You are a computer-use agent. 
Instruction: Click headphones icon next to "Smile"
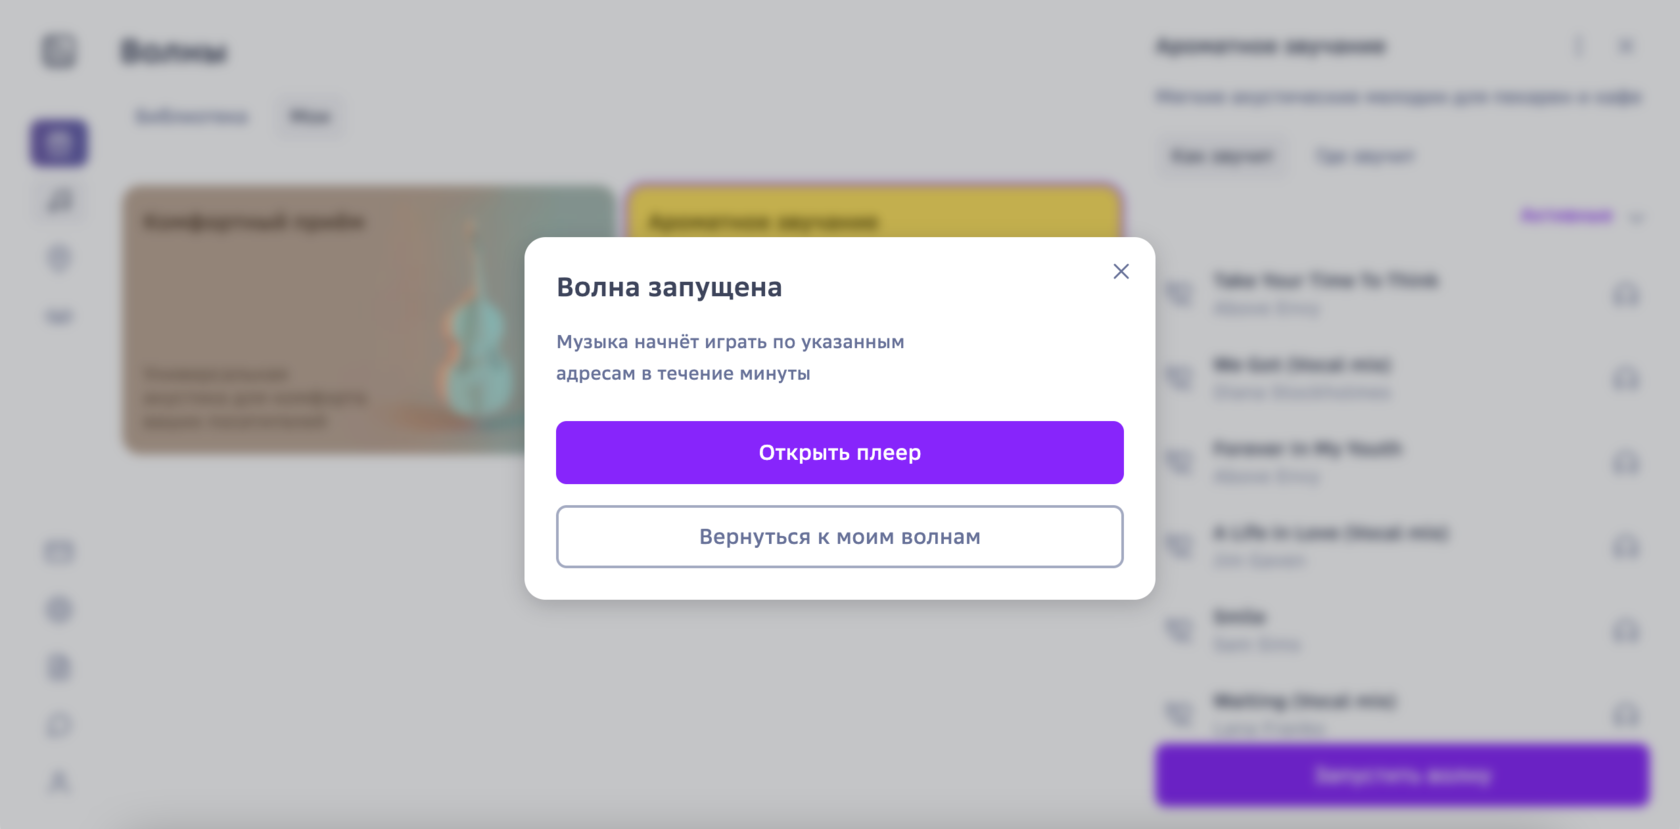pyautogui.click(x=1625, y=631)
